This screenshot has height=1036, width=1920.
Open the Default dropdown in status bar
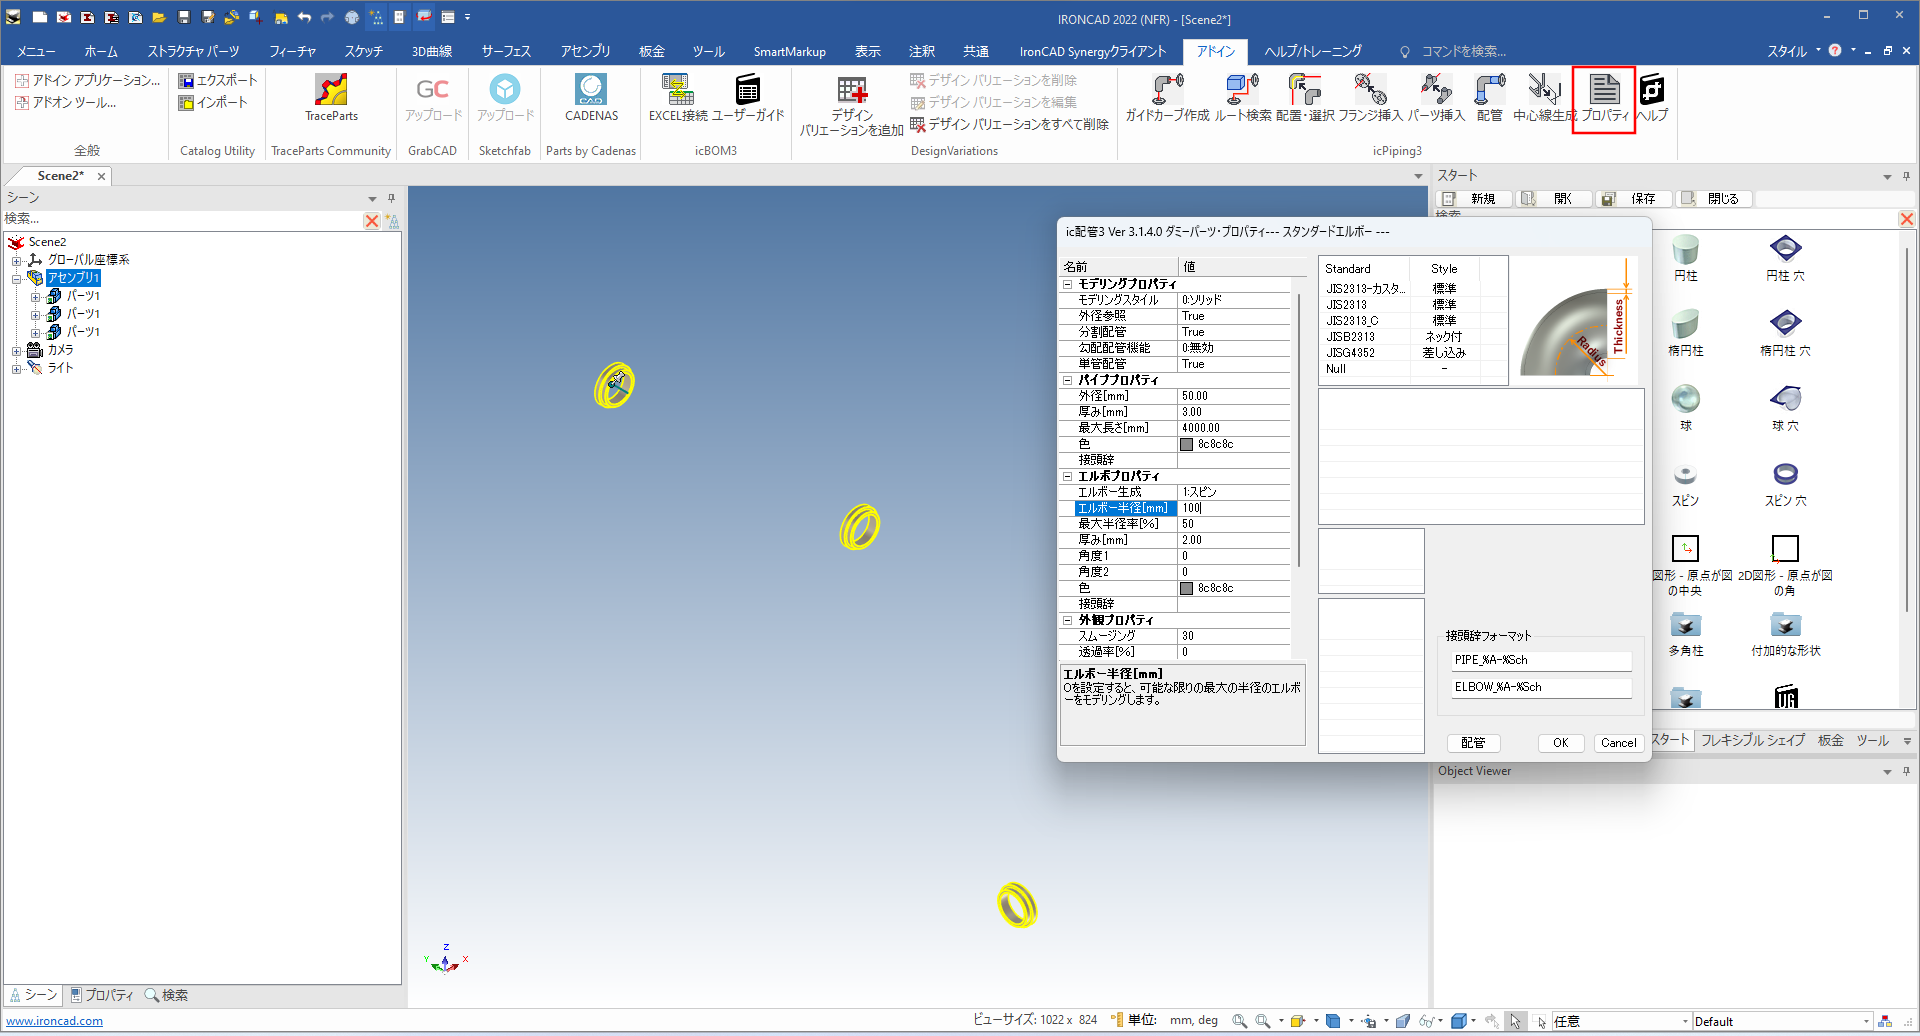(1866, 1021)
